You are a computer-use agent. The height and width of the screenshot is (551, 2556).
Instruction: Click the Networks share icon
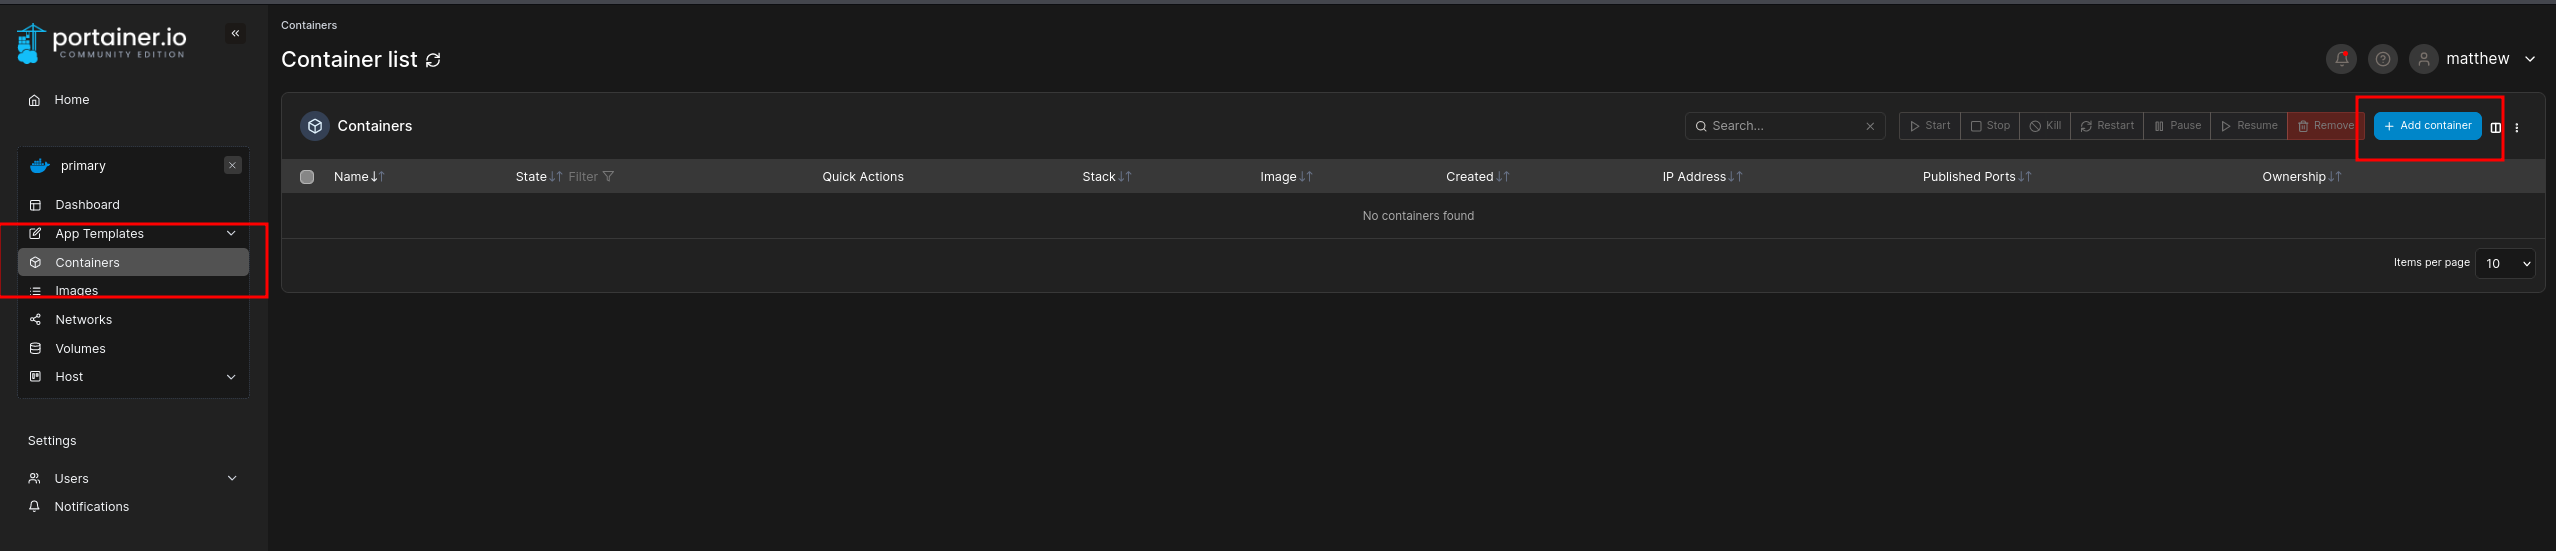[x=35, y=320]
